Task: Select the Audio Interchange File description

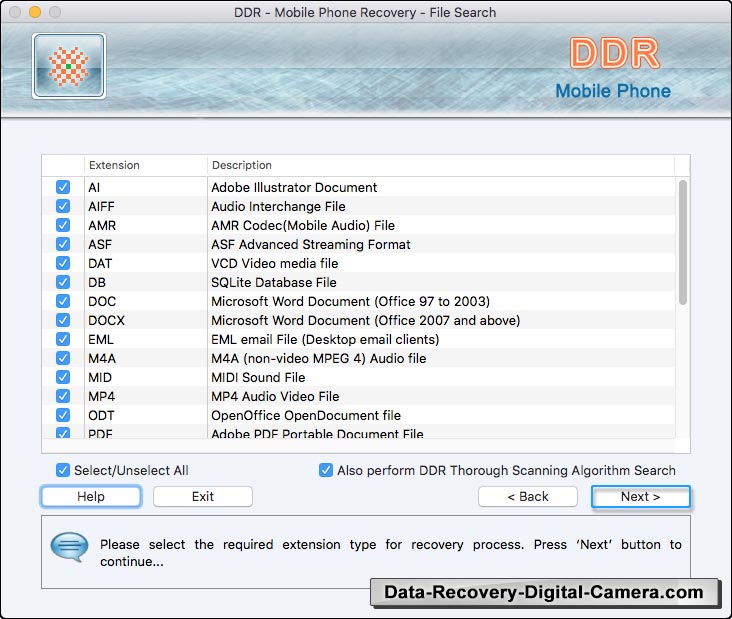Action: [x=278, y=206]
